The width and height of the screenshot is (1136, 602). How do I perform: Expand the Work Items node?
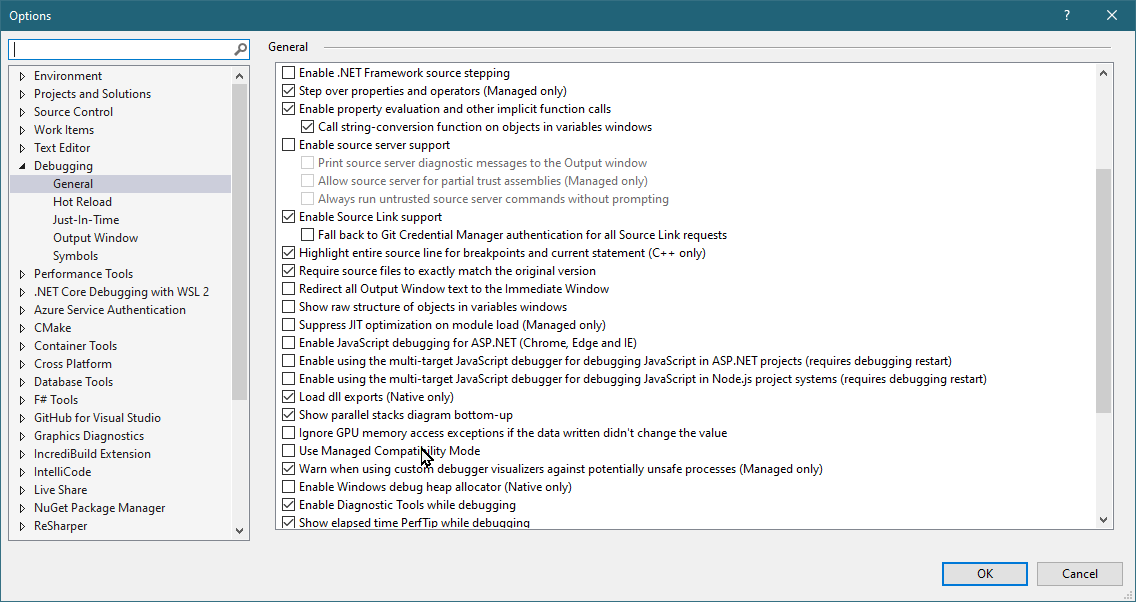[x=22, y=130]
